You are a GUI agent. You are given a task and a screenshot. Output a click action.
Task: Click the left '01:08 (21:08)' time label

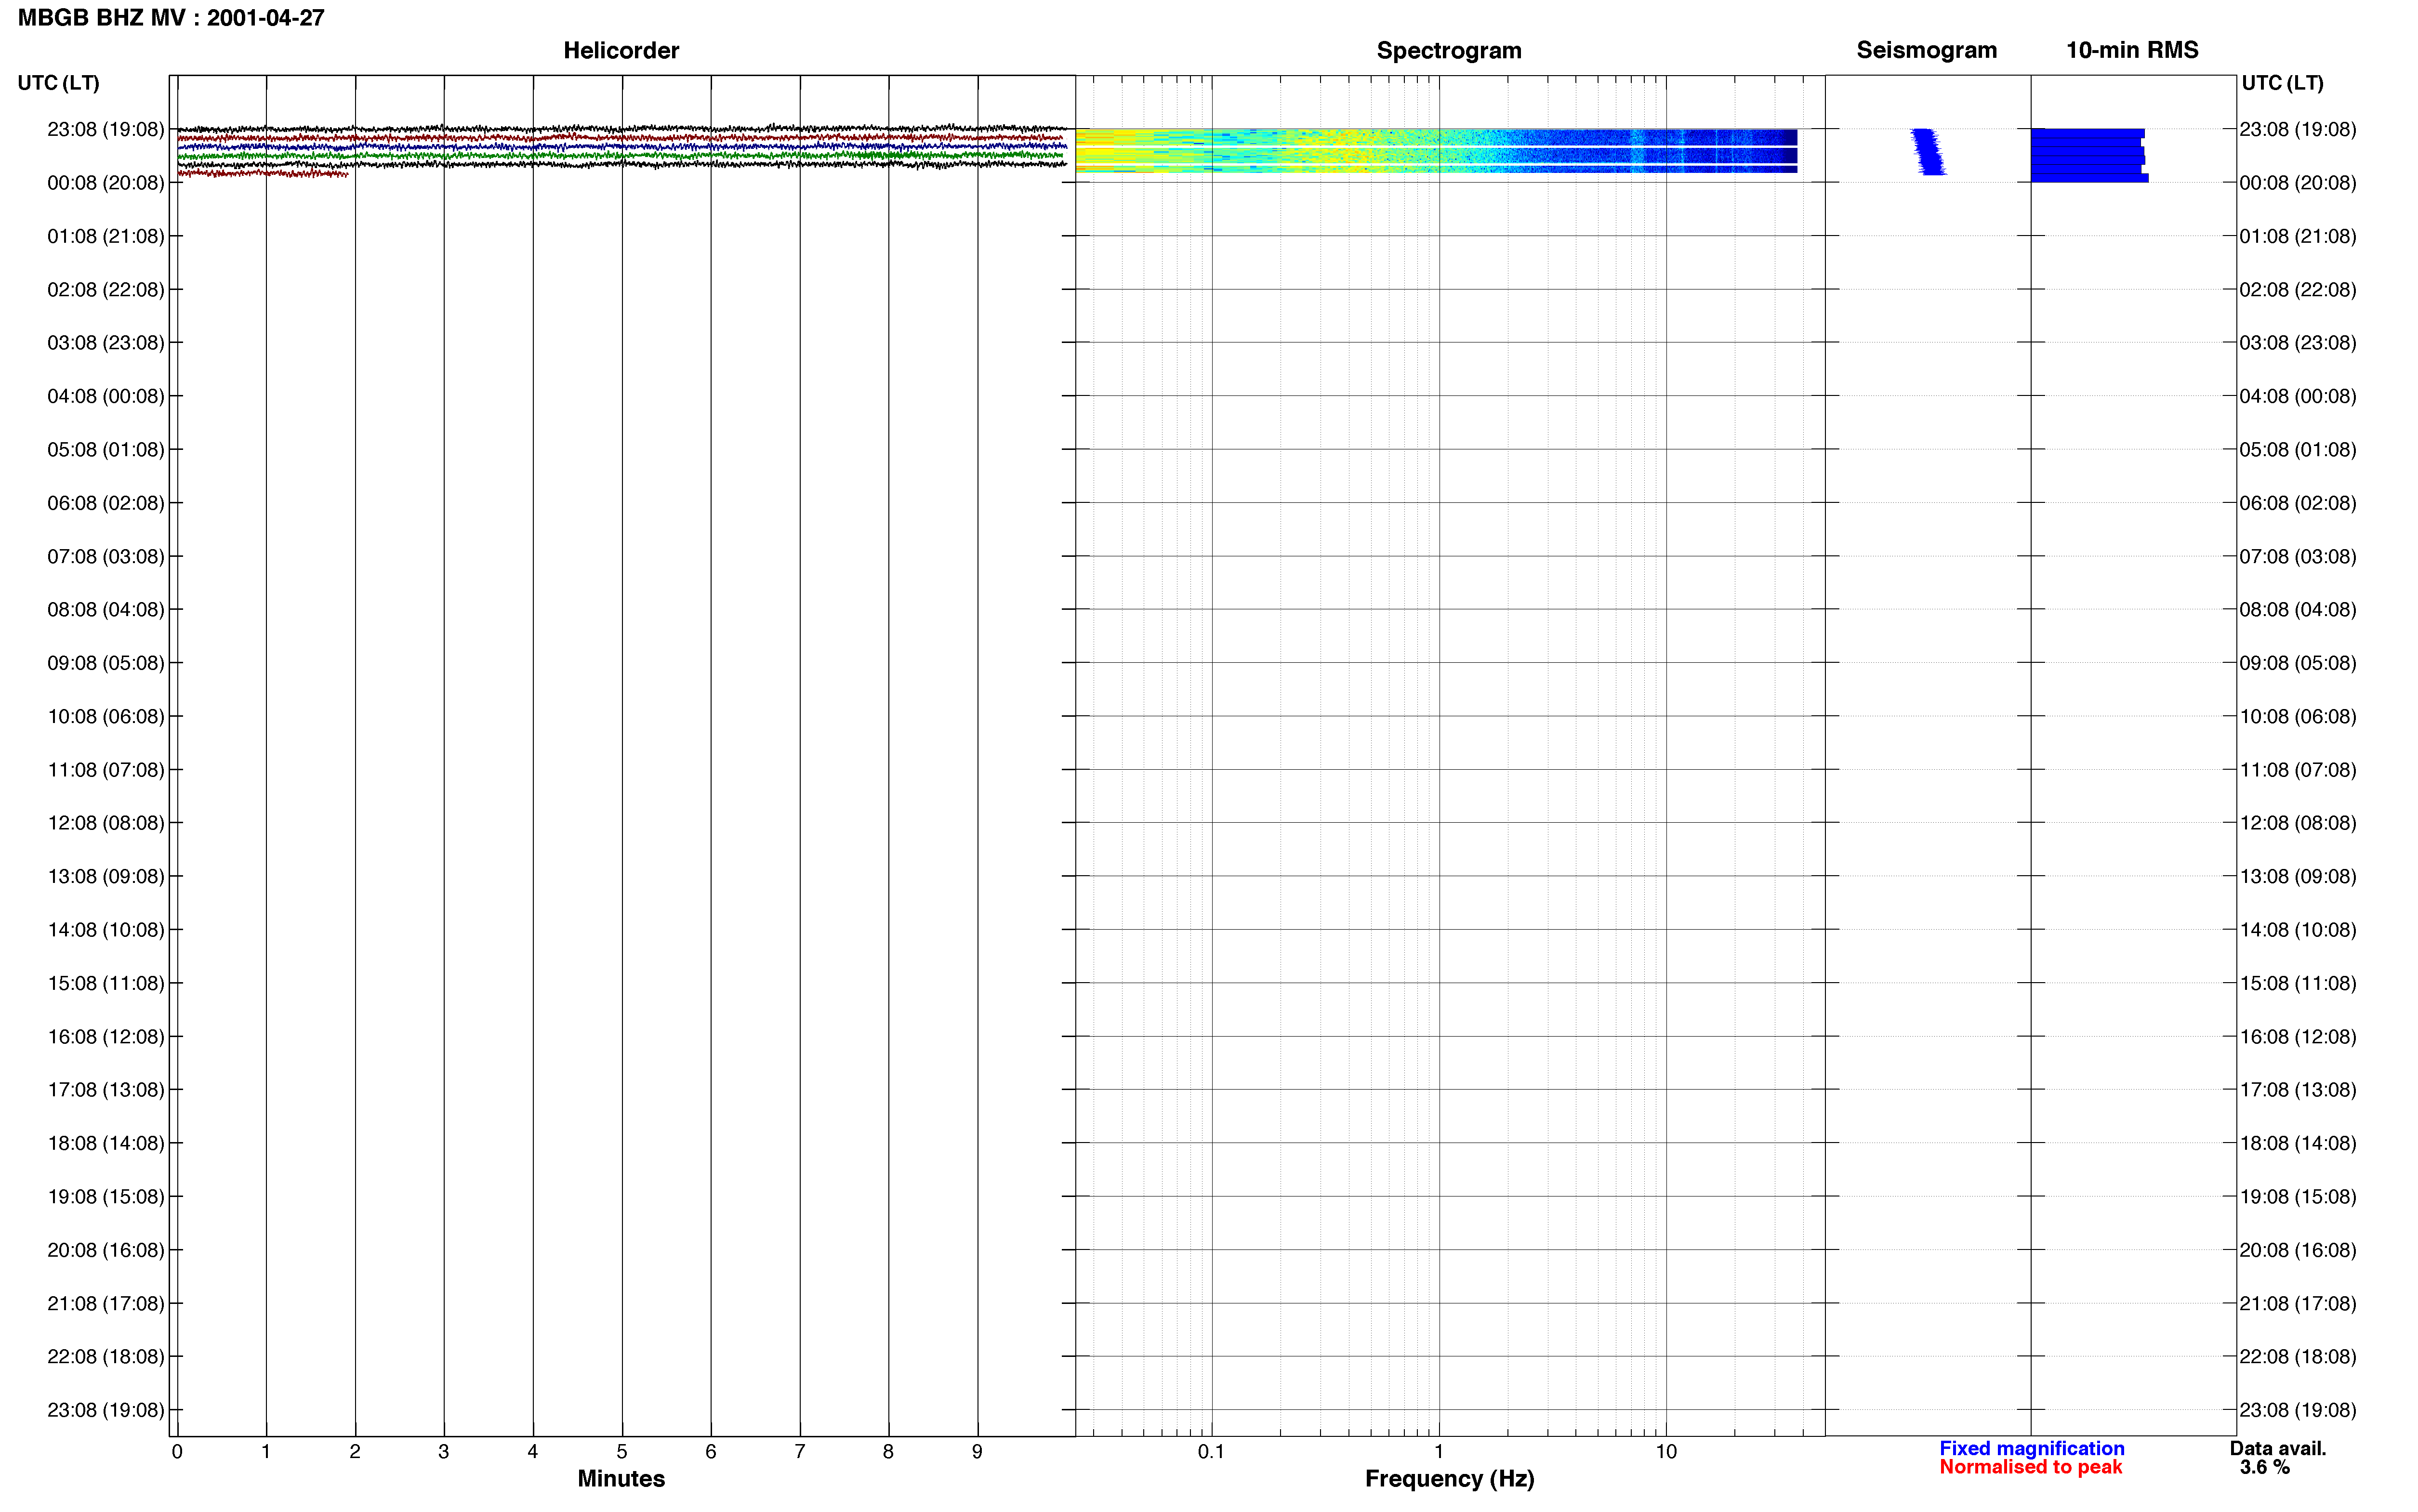105,236
